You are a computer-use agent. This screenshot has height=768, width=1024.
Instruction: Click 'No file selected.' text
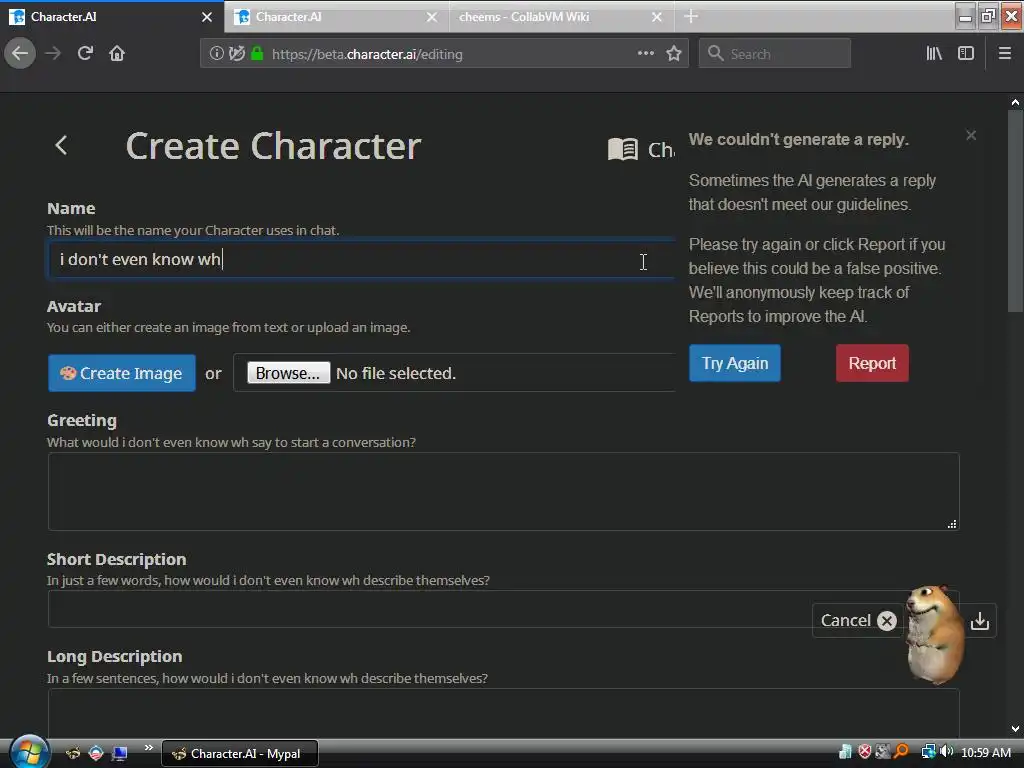(396, 373)
